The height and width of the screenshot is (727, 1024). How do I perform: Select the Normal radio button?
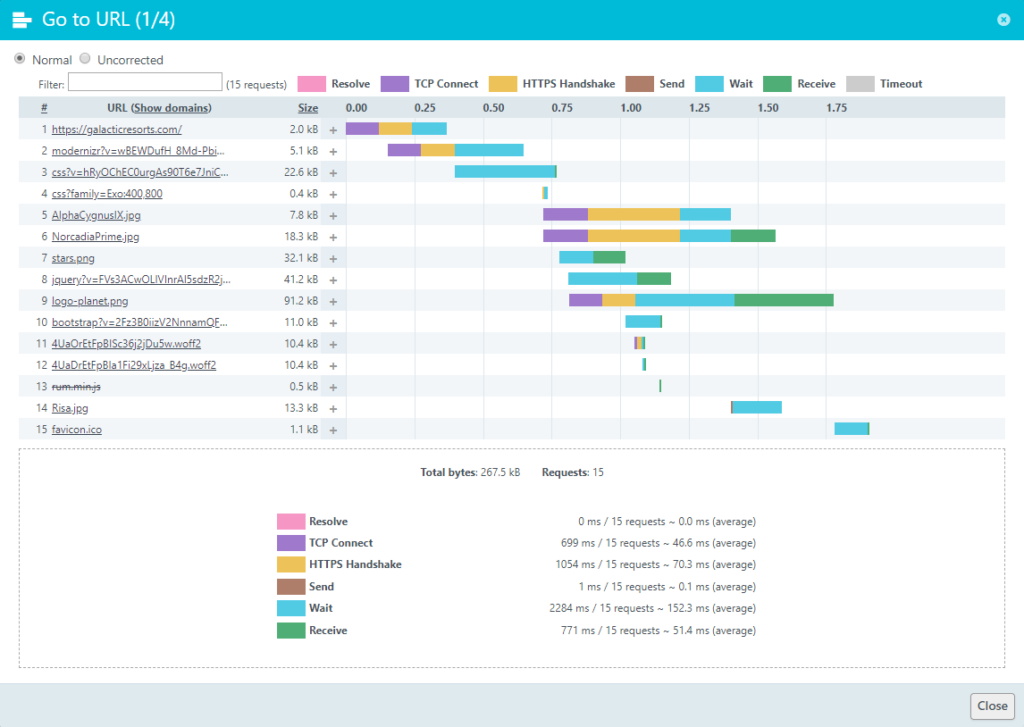pos(20,59)
